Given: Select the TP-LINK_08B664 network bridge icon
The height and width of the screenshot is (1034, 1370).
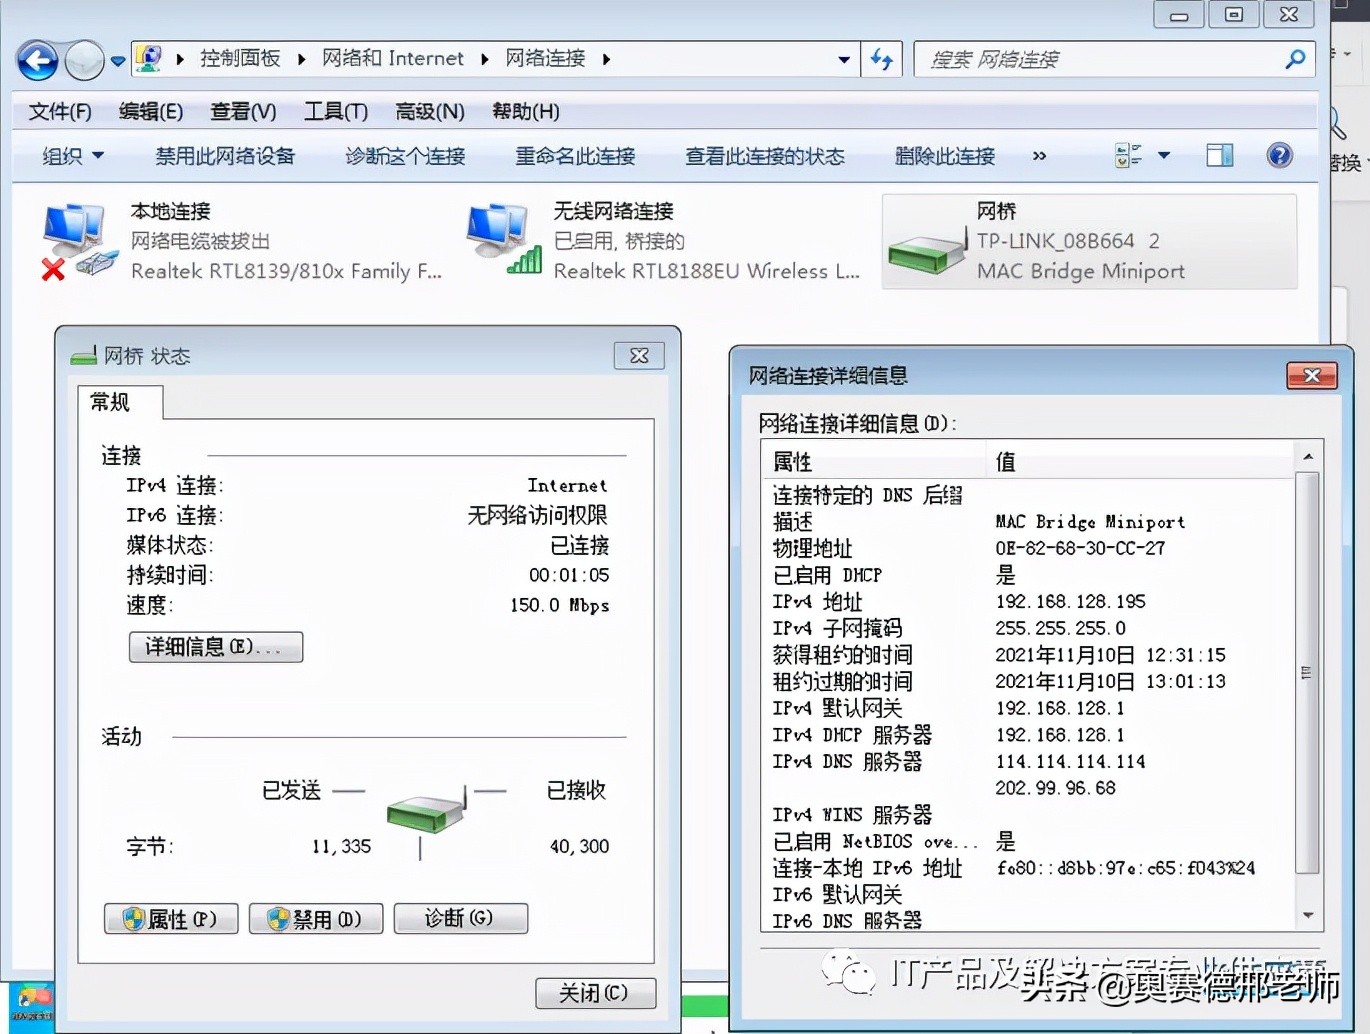Looking at the screenshot, I should (x=925, y=252).
